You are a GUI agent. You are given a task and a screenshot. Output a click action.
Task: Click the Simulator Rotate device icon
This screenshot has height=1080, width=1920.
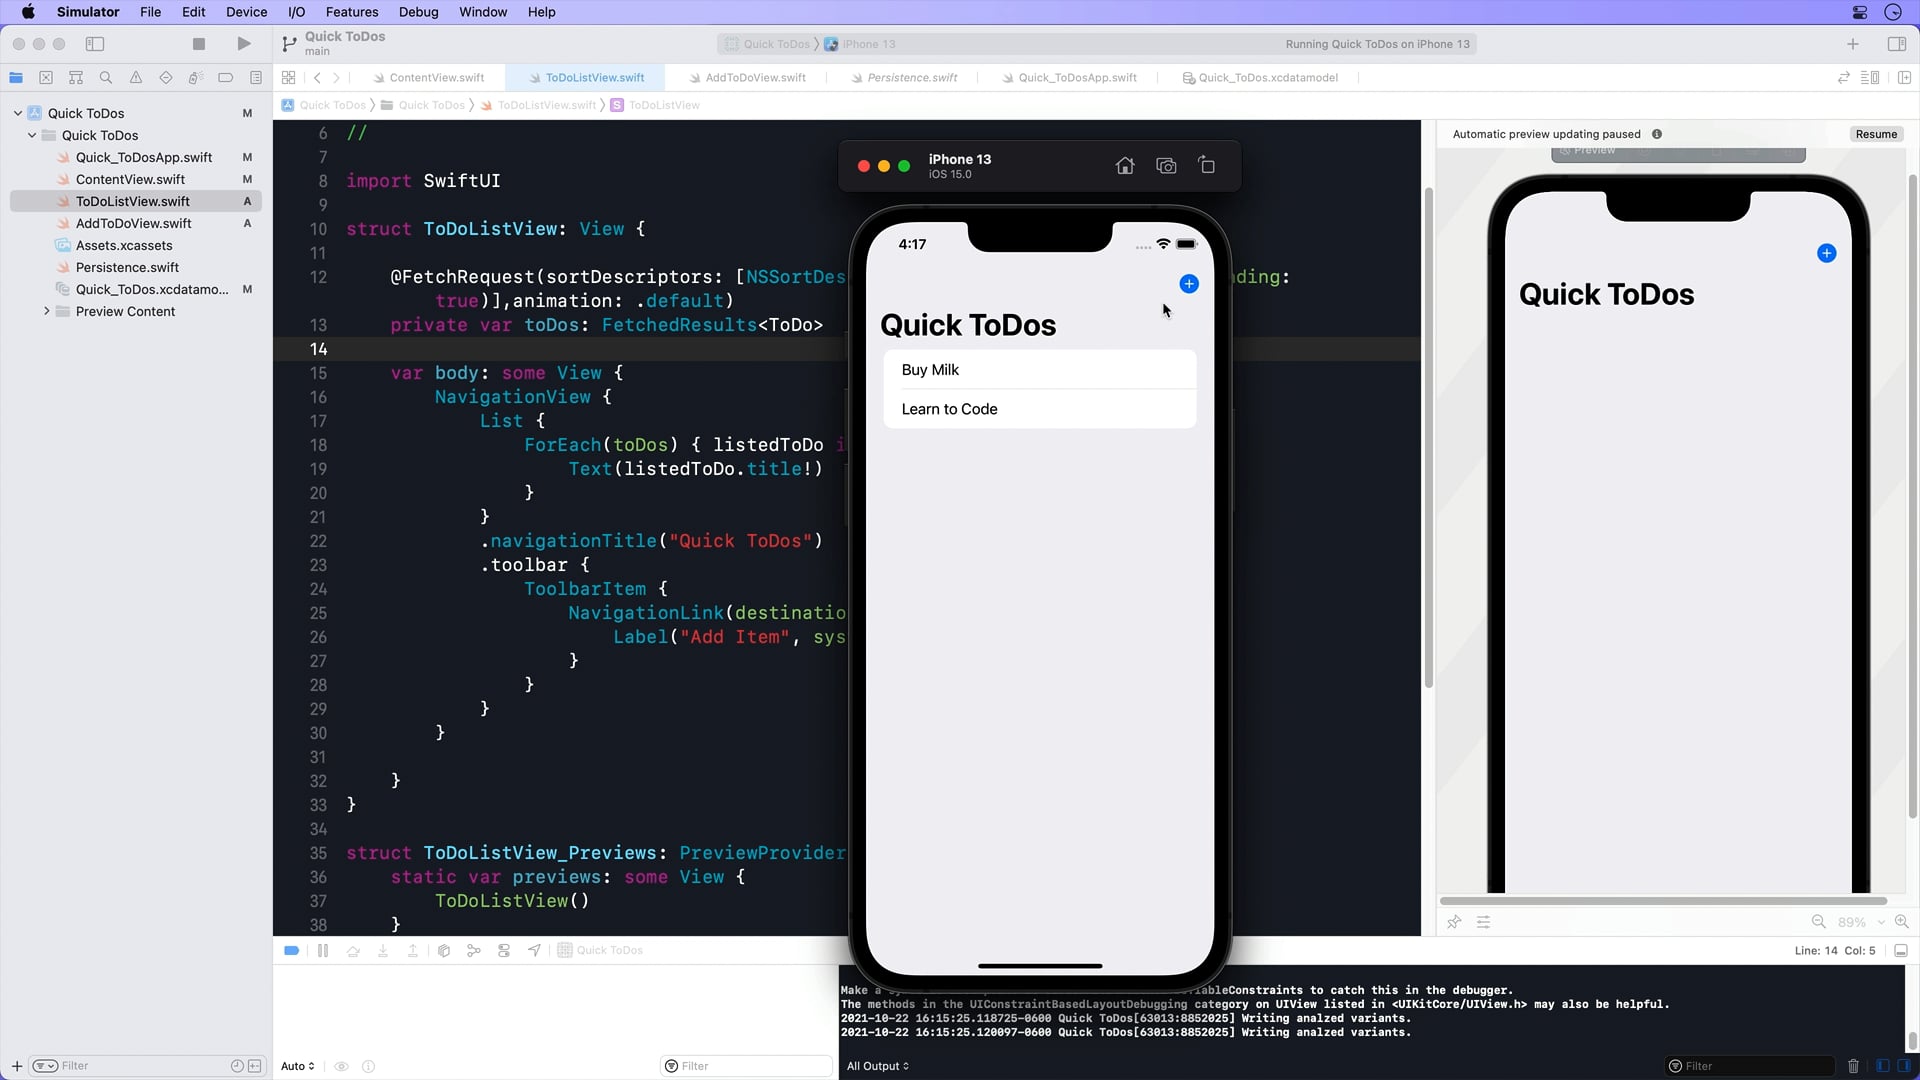pyautogui.click(x=1207, y=166)
